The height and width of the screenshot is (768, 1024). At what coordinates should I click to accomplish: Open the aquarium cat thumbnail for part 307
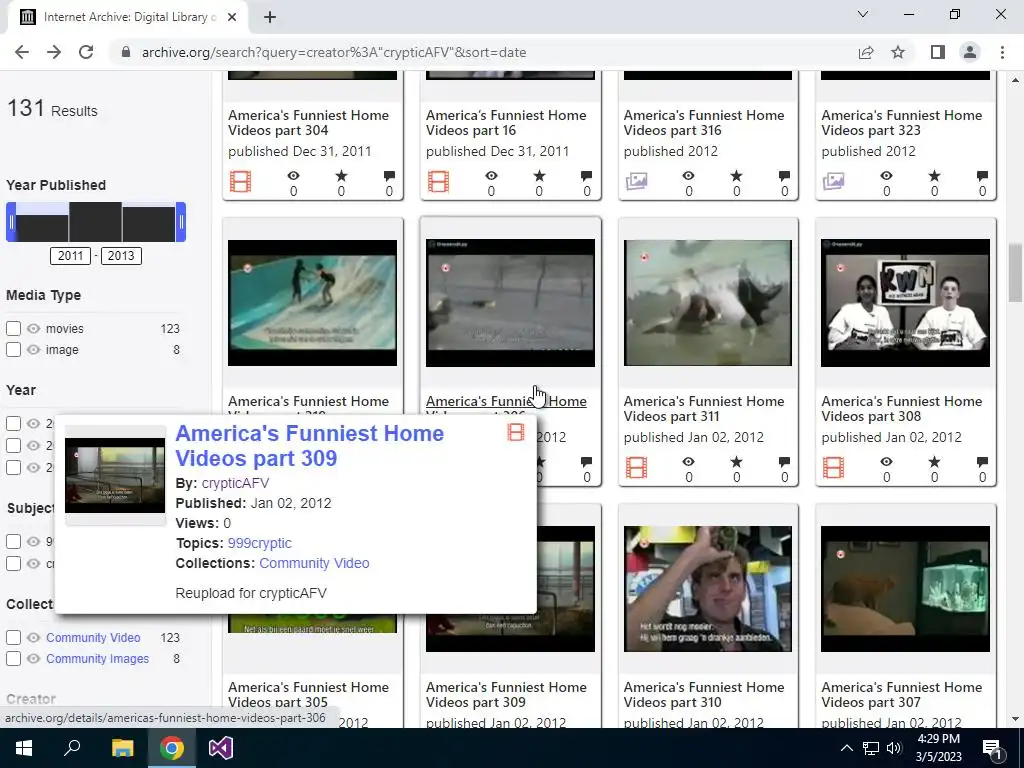point(905,588)
